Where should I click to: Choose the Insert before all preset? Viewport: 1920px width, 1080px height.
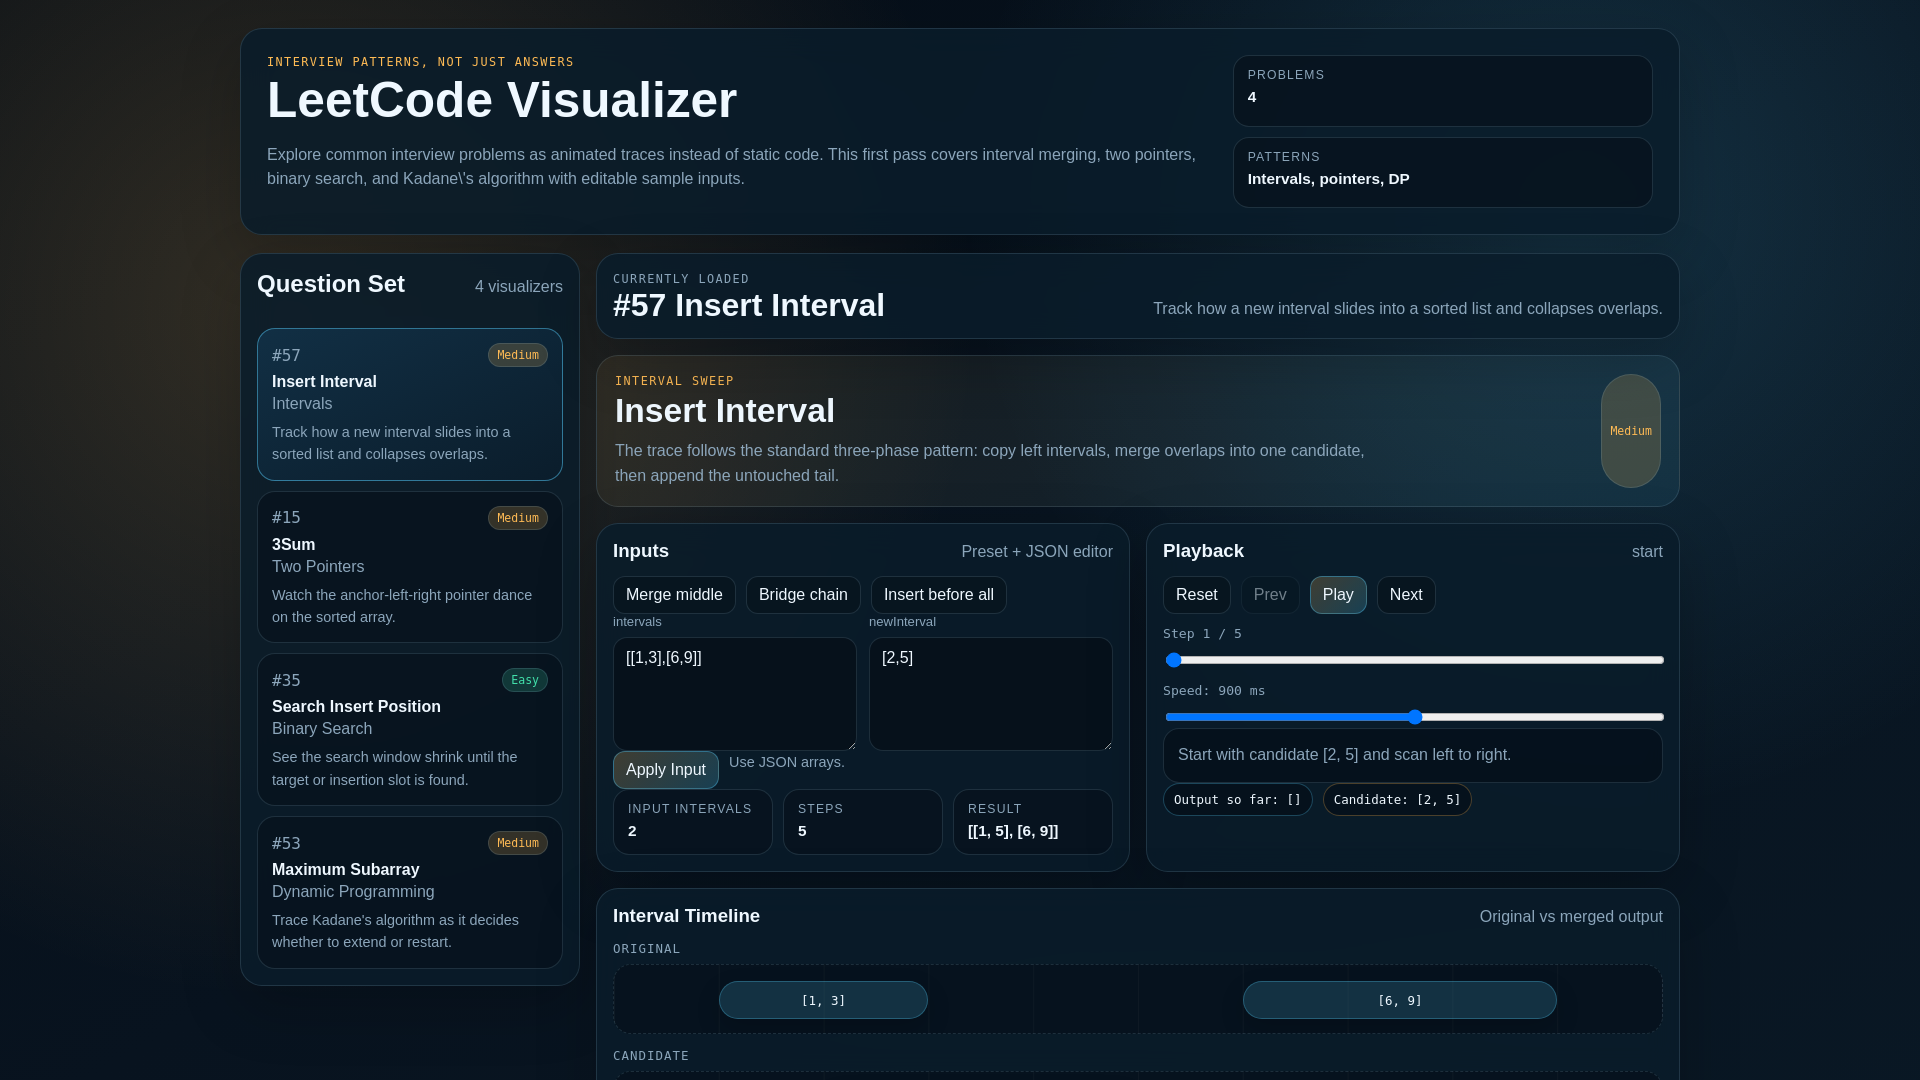tap(939, 595)
